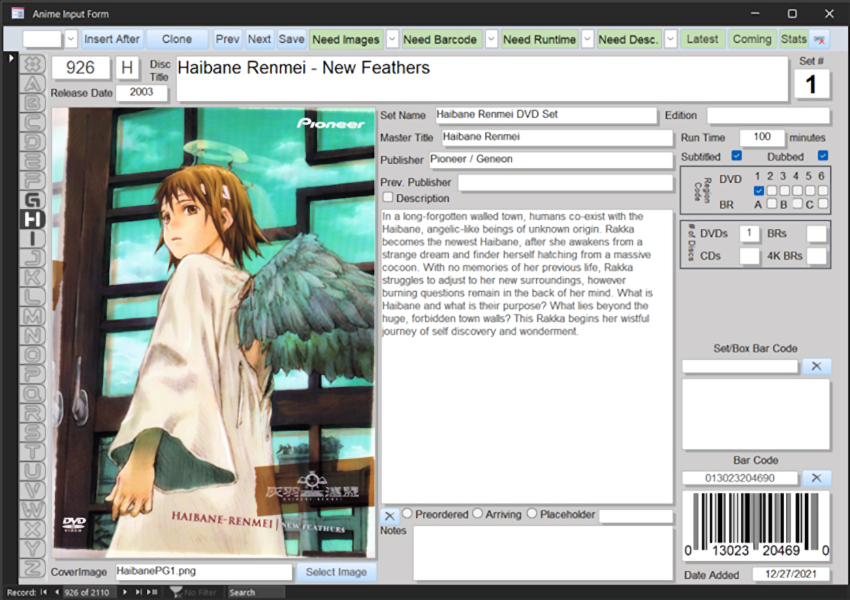Click the Need Runtime button

[539, 40]
